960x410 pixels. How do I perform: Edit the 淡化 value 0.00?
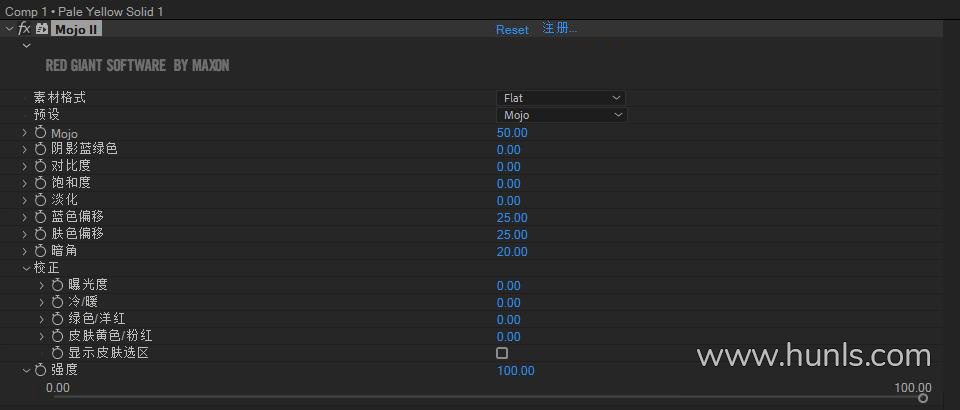508,201
